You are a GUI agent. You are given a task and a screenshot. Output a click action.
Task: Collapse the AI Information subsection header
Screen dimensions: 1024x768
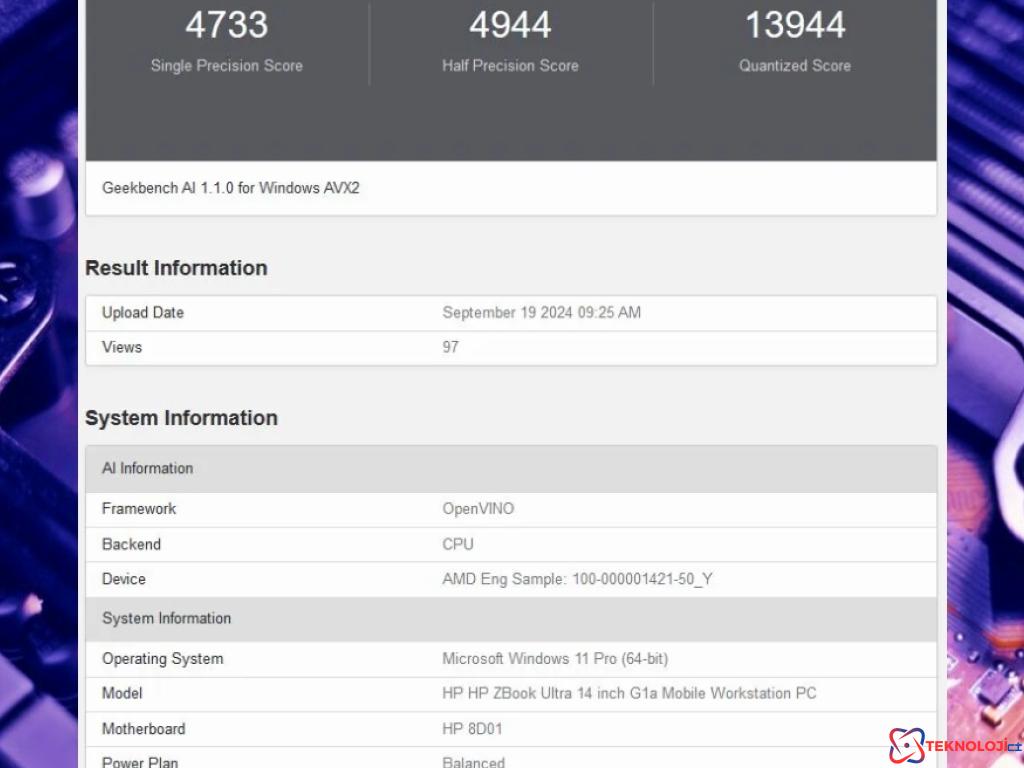click(x=147, y=468)
